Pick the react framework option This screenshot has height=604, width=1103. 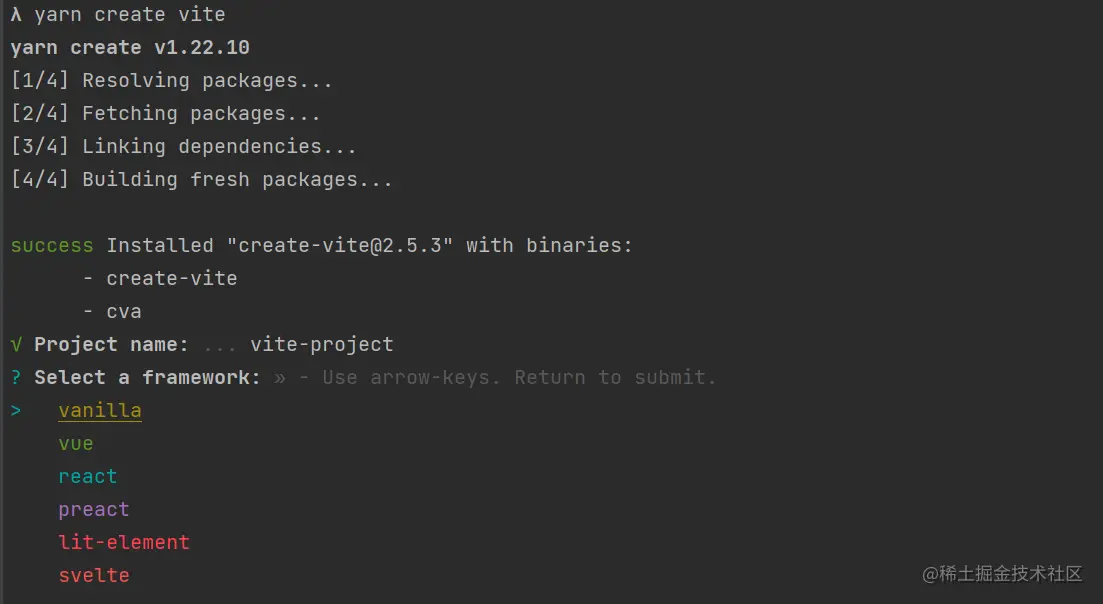(x=88, y=477)
